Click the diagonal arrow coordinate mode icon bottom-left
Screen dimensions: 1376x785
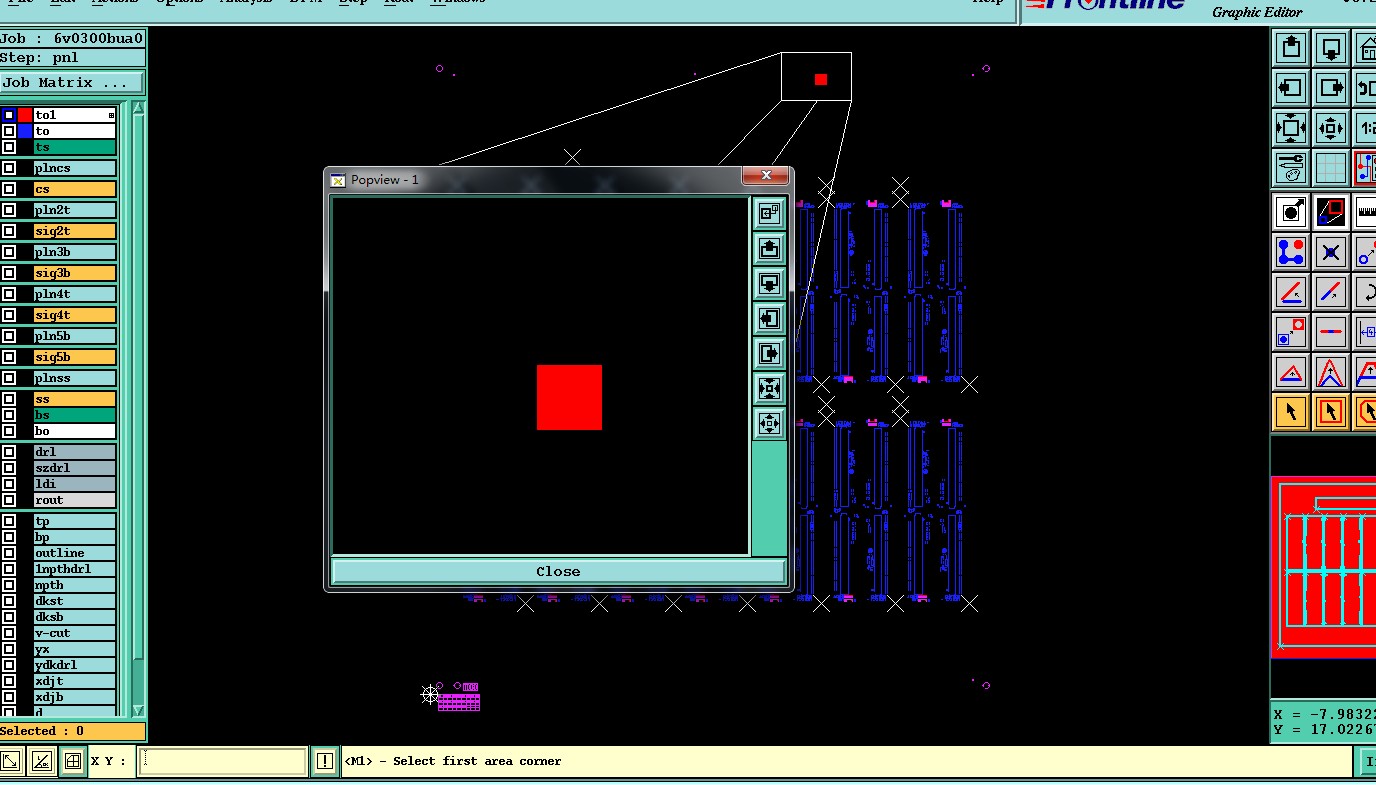12,761
